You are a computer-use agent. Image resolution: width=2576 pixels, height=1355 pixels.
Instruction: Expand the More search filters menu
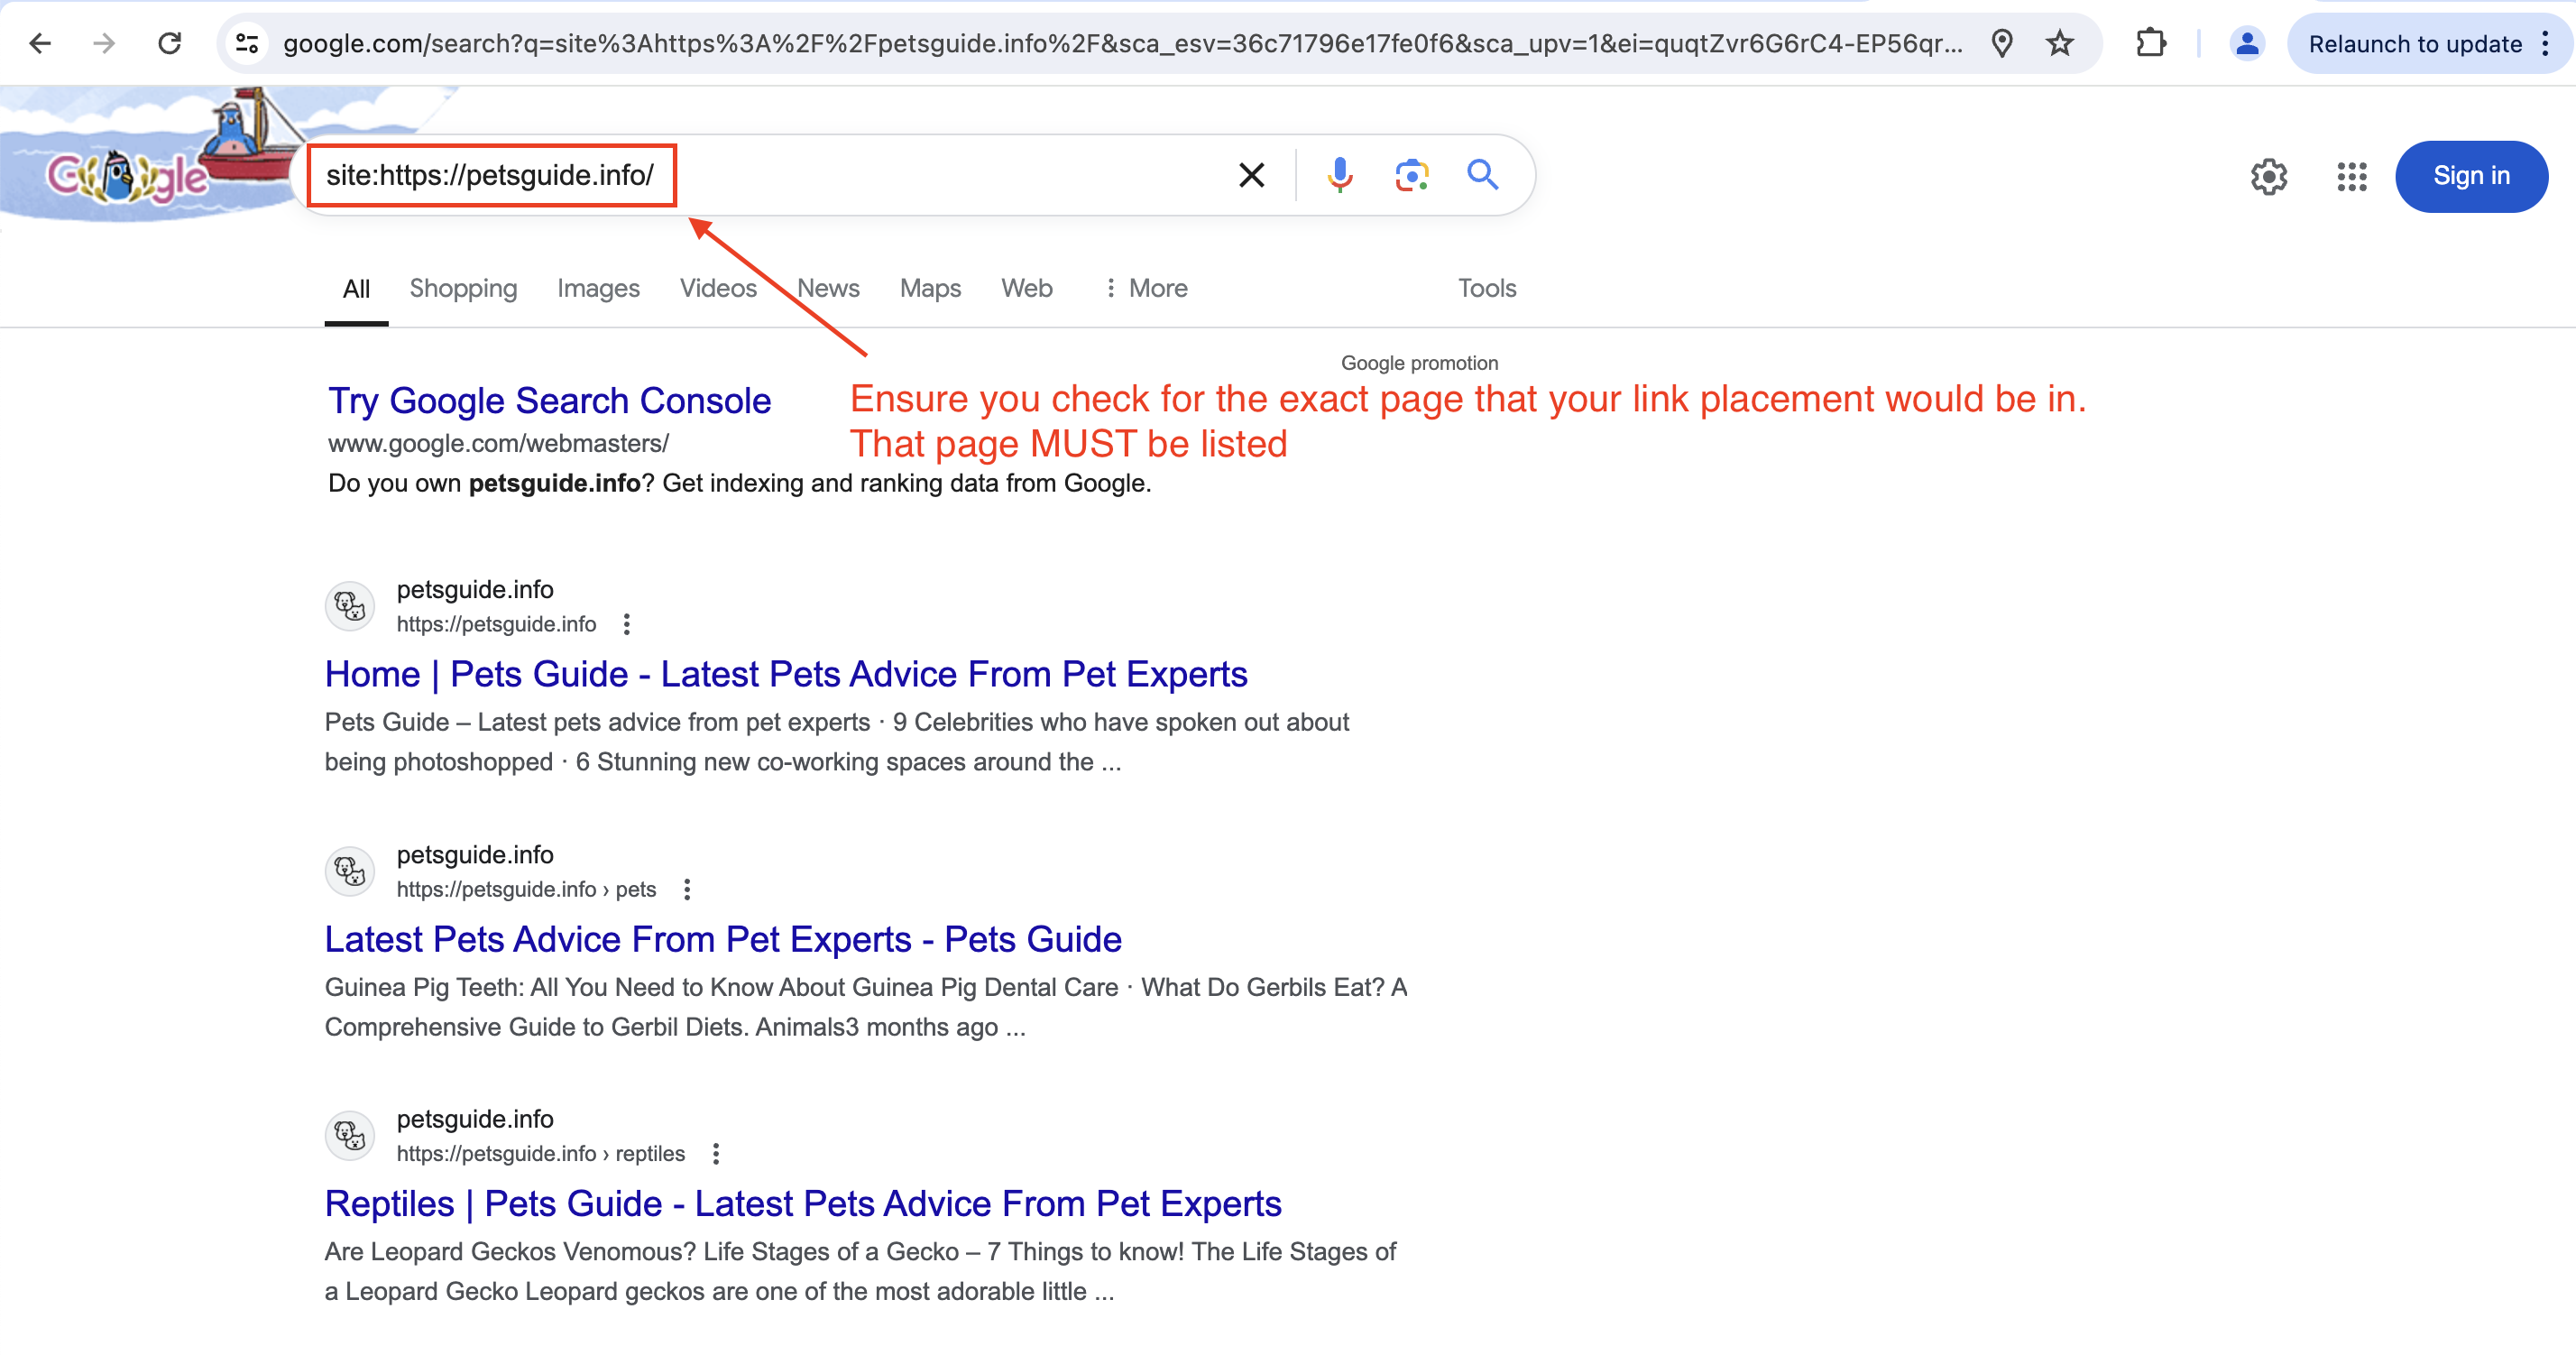tap(1146, 288)
